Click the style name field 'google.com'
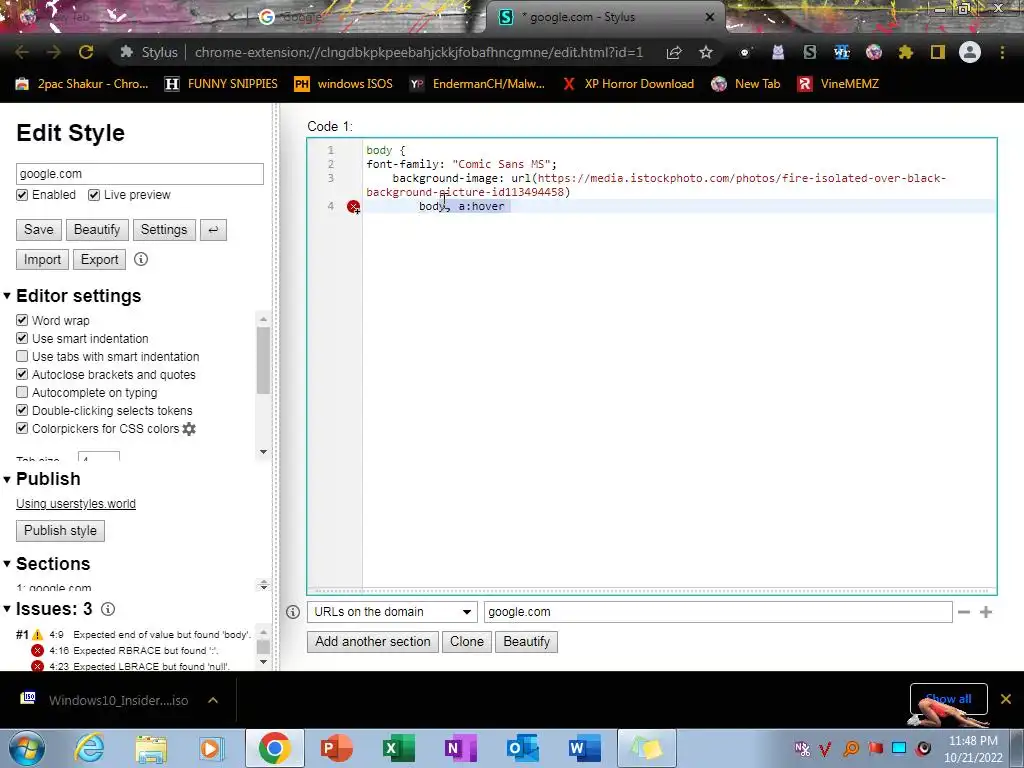1024x768 pixels. pos(140,174)
